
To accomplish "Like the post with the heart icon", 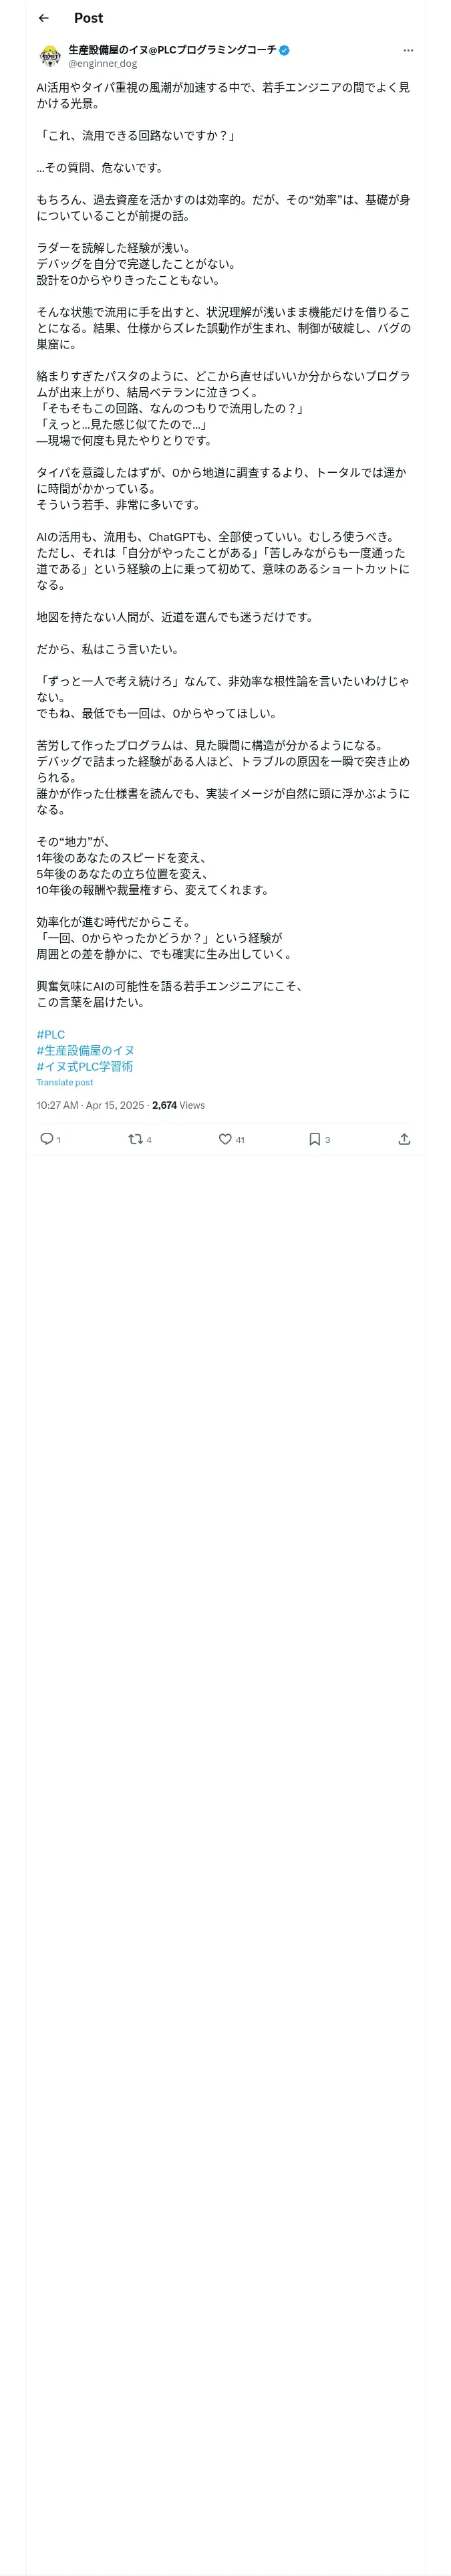I will [225, 1138].
